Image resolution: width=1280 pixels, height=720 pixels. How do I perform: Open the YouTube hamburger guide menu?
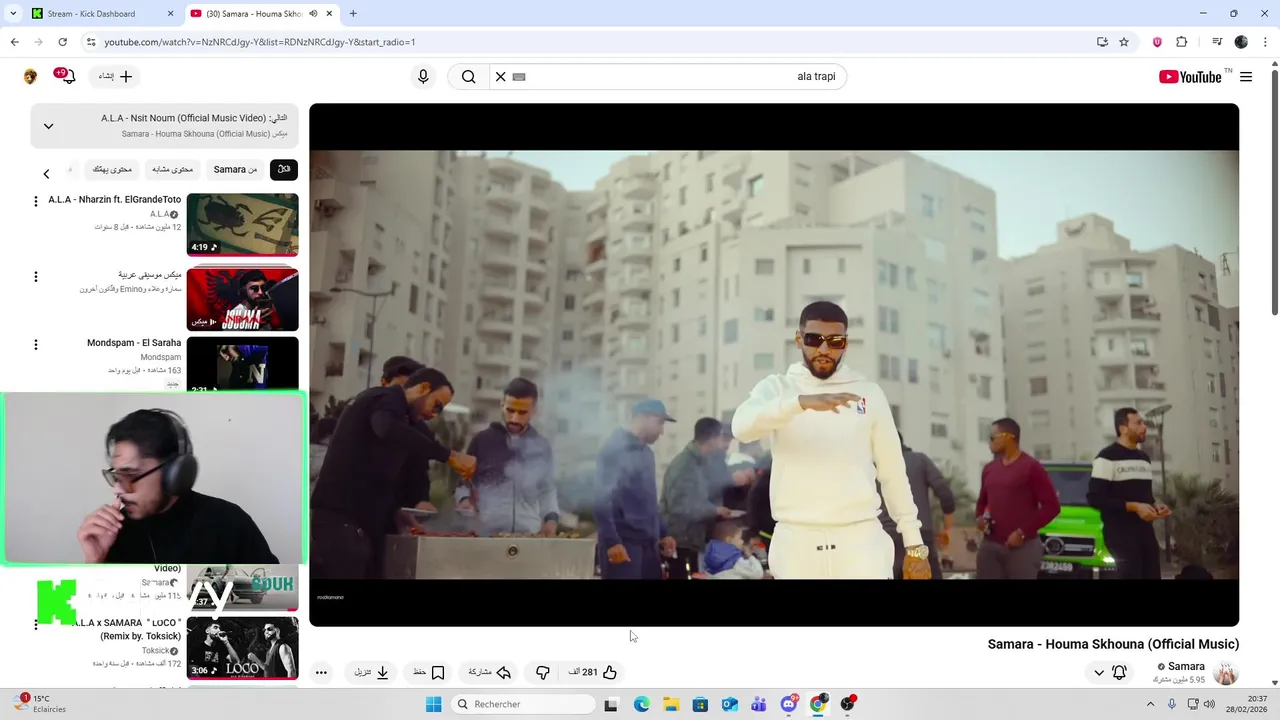click(x=1246, y=77)
